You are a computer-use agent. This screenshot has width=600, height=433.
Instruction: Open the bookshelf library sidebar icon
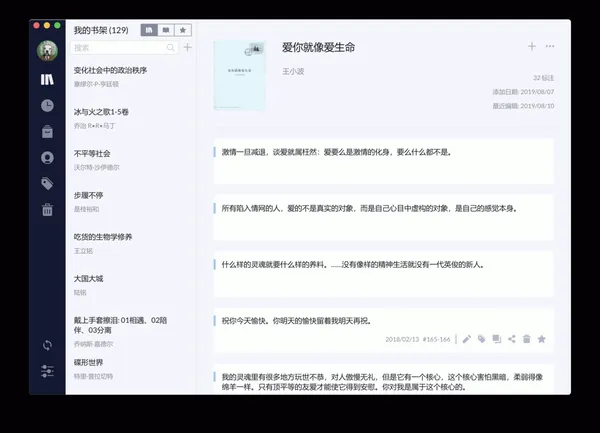(47, 80)
